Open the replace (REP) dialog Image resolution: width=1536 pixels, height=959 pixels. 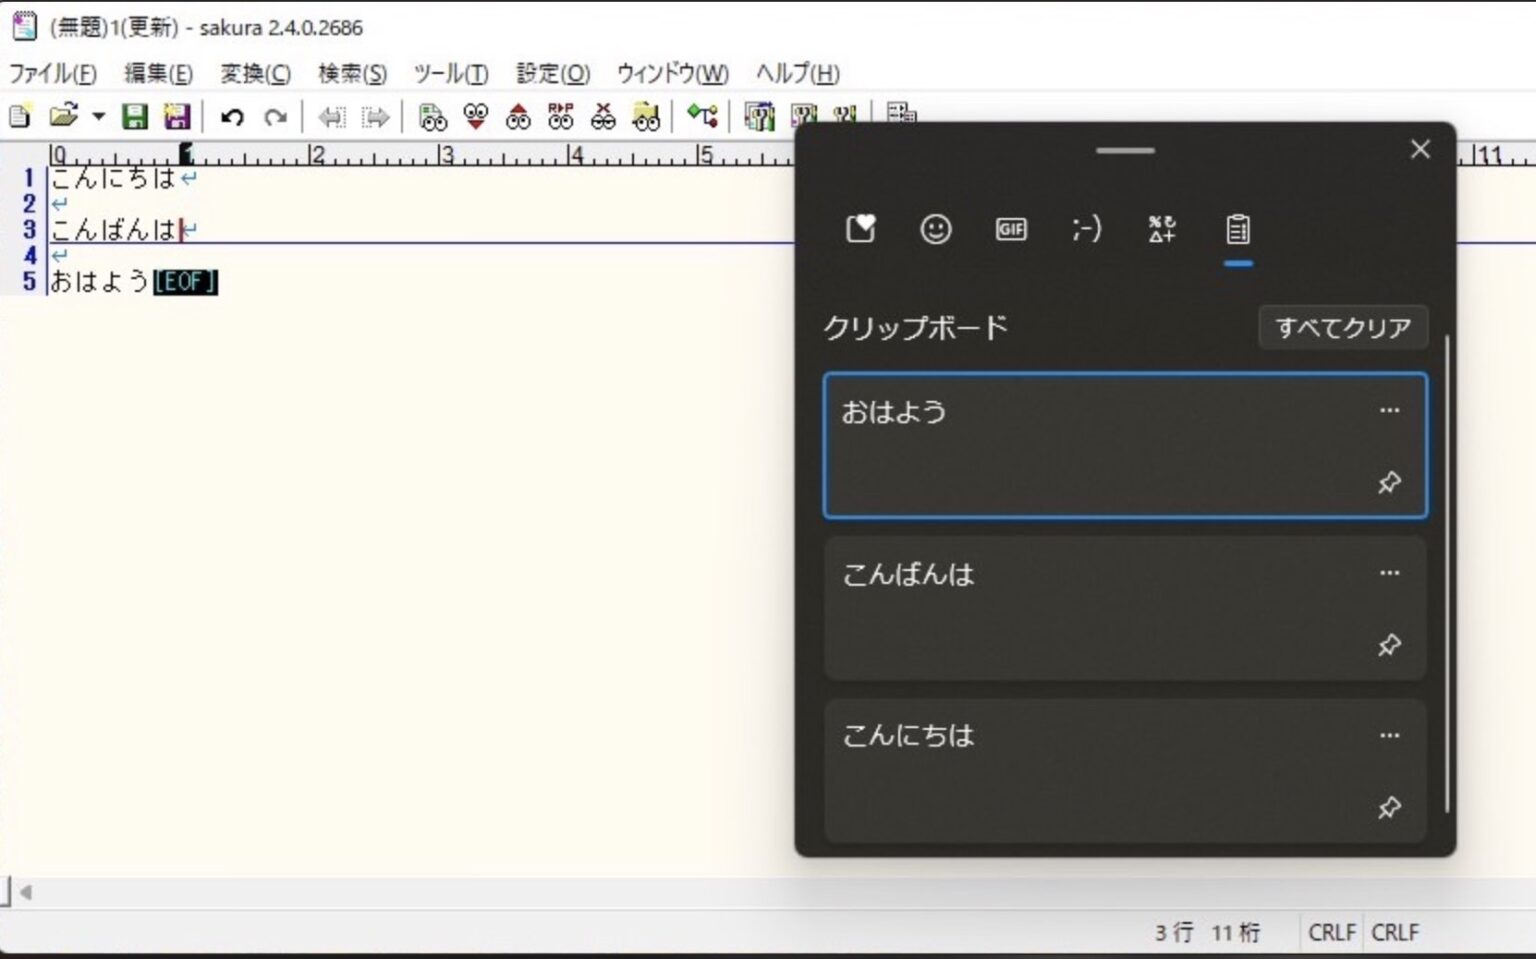pos(561,117)
